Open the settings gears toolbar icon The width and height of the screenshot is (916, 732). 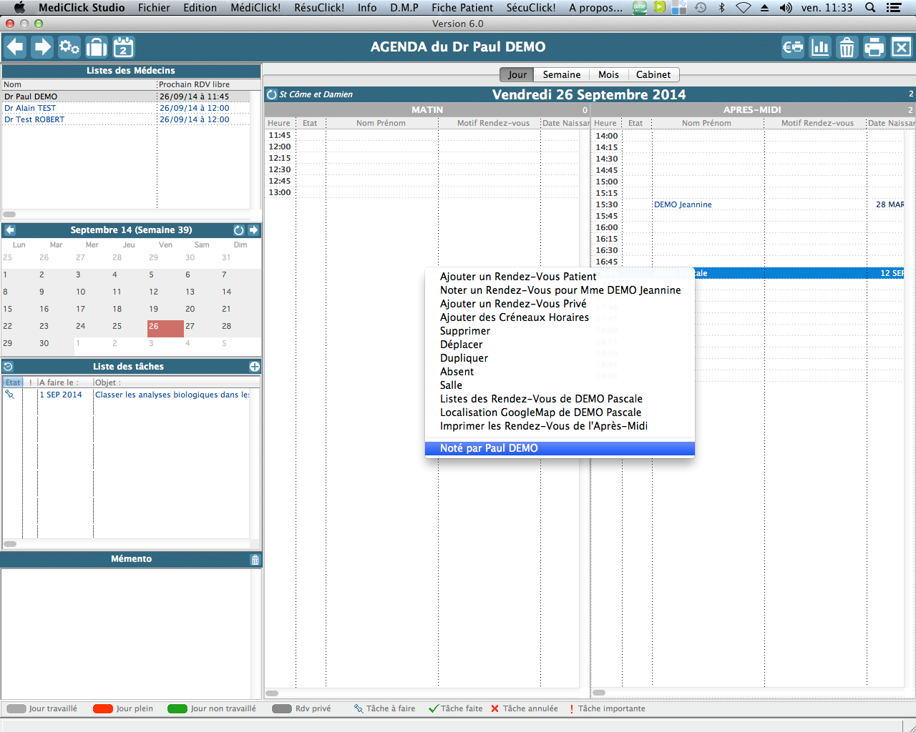click(x=69, y=47)
